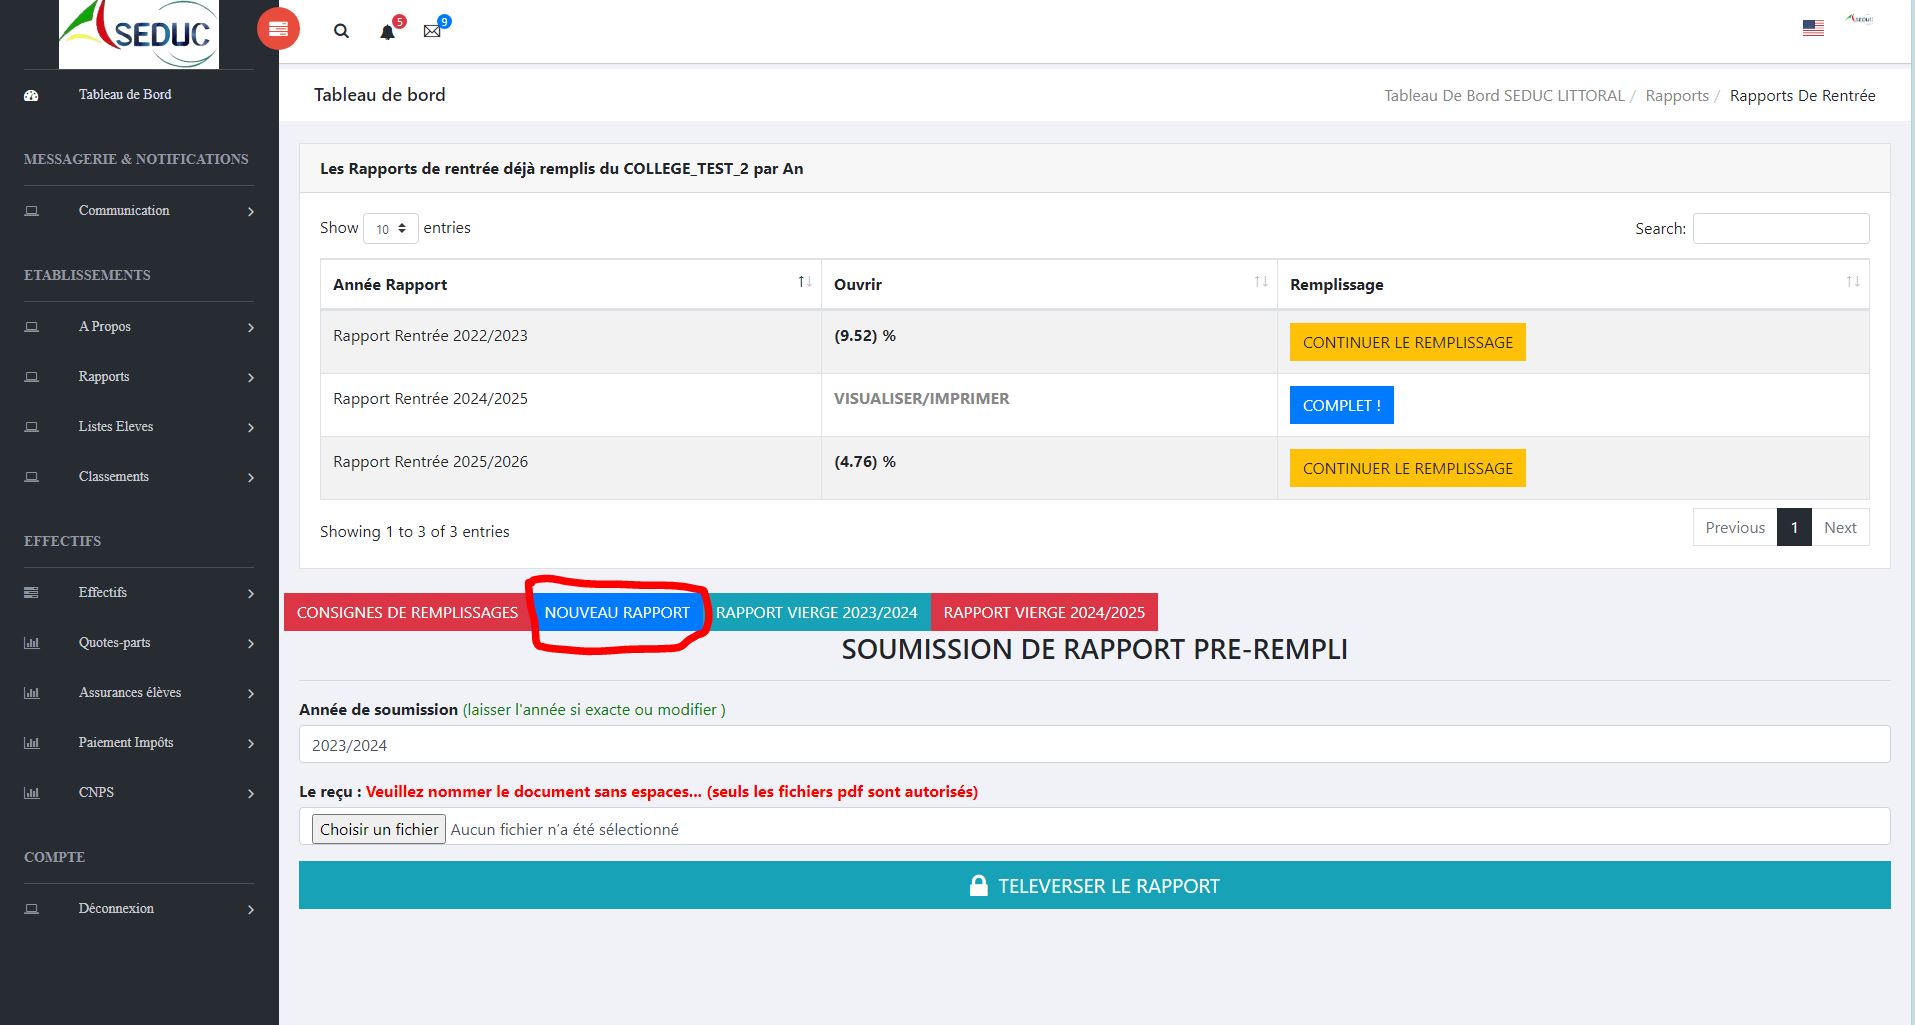Open the envelope messages icon
The image size is (1915, 1025).
tap(432, 31)
